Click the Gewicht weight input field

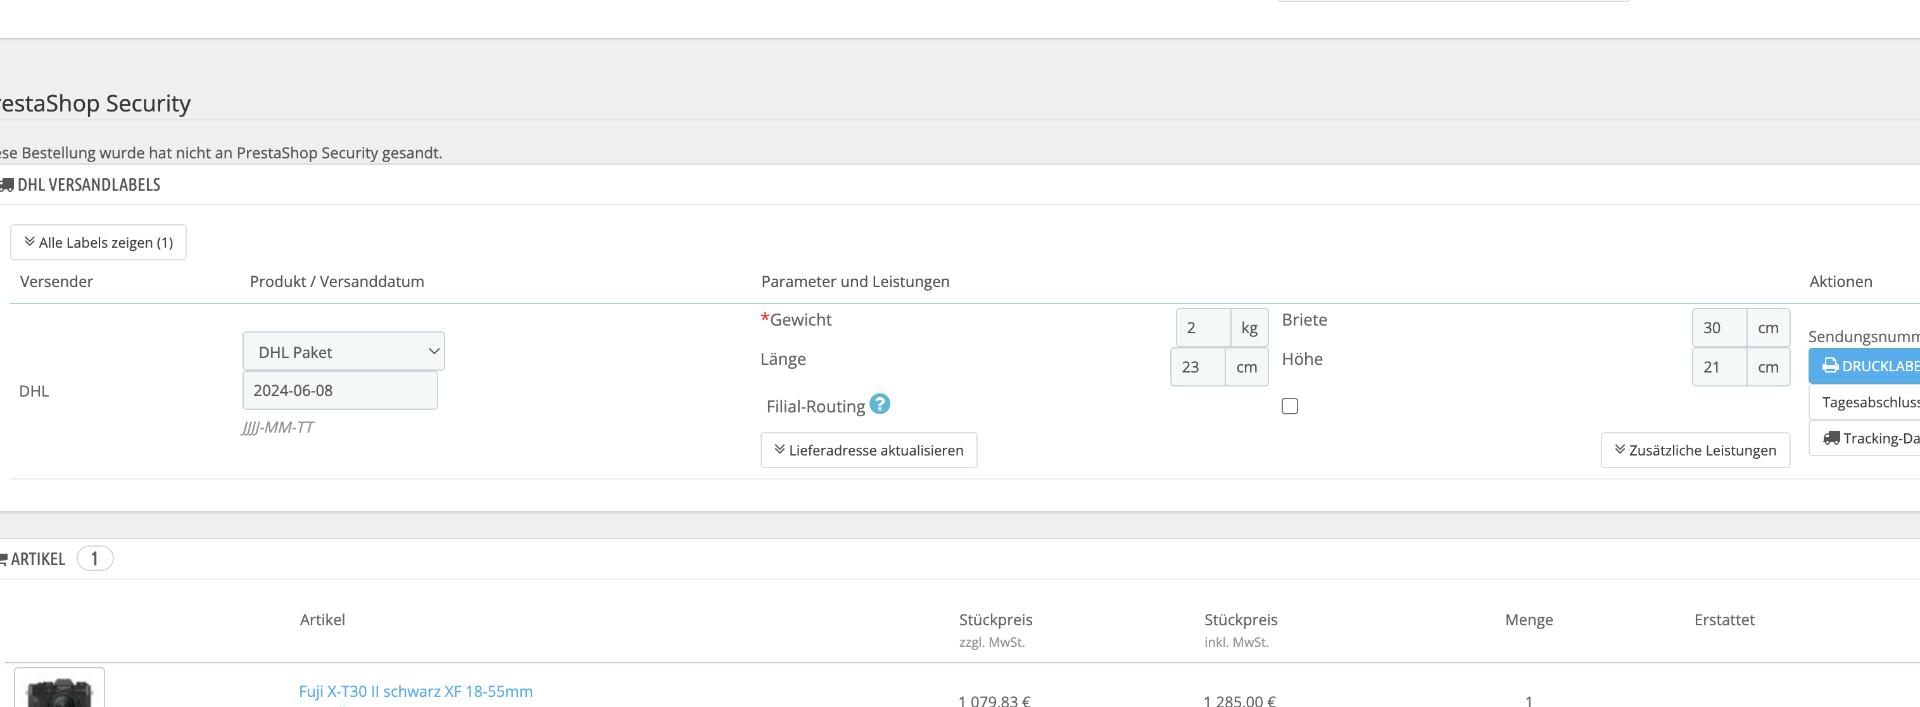pyautogui.click(x=1202, y=328)
